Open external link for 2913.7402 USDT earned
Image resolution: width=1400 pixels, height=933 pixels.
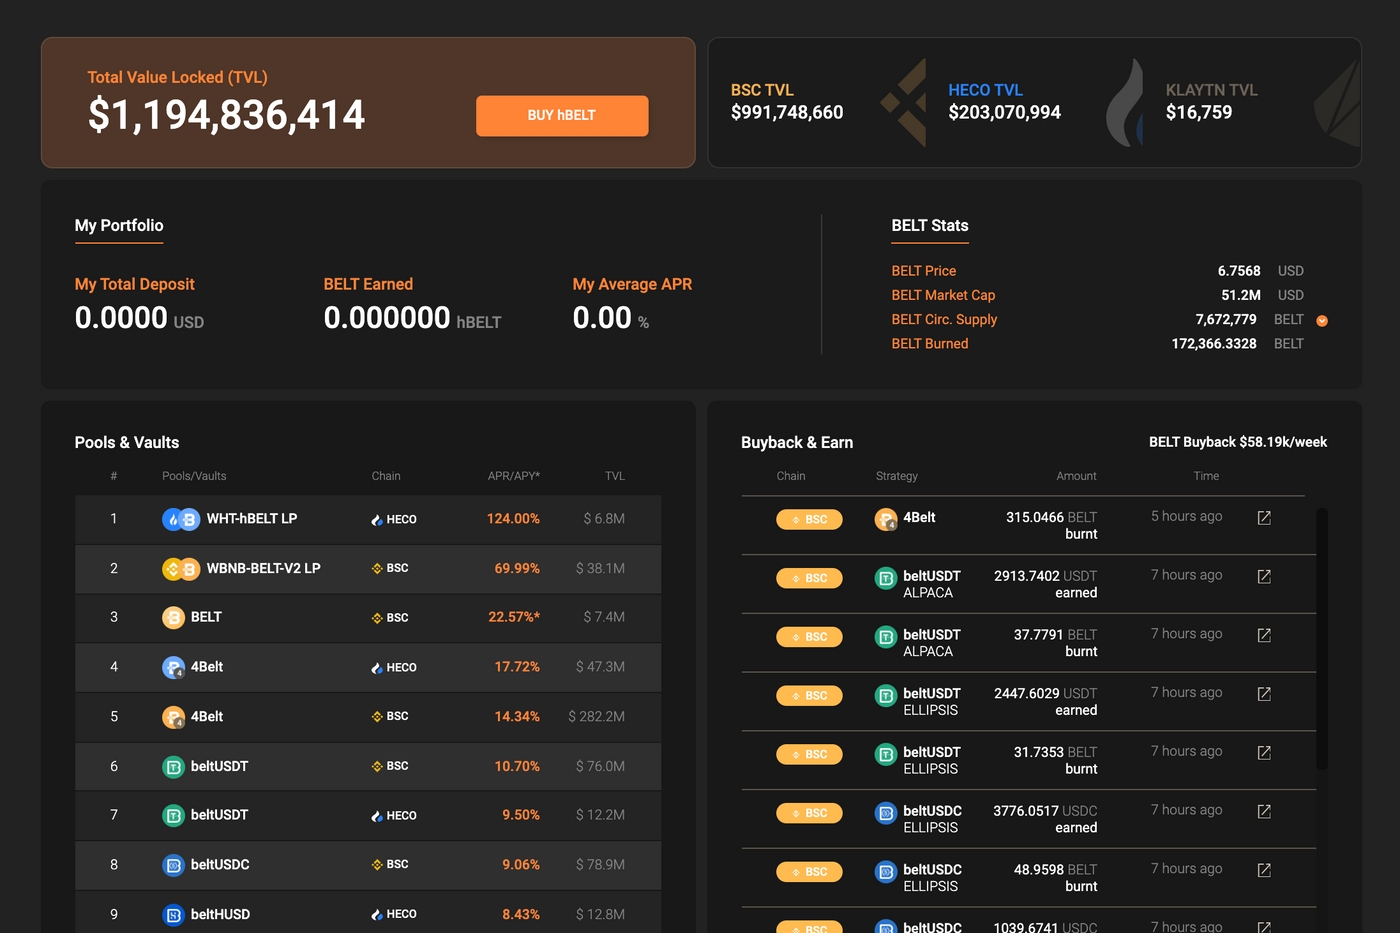pyautogui.click(x=1264, y=577)
